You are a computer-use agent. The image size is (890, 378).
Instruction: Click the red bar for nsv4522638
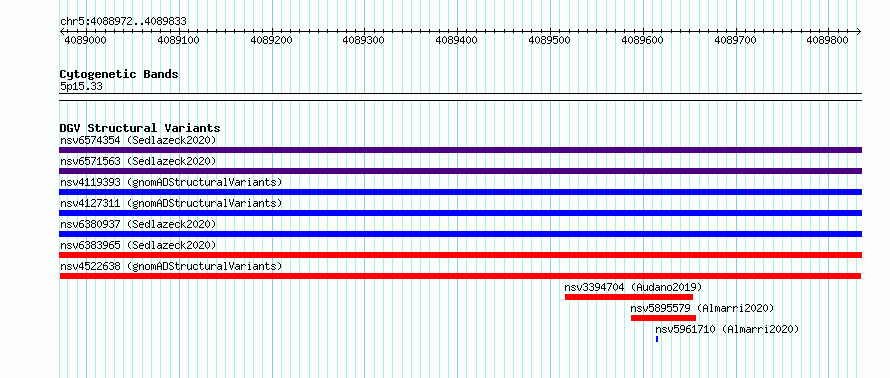pos(460,276)
